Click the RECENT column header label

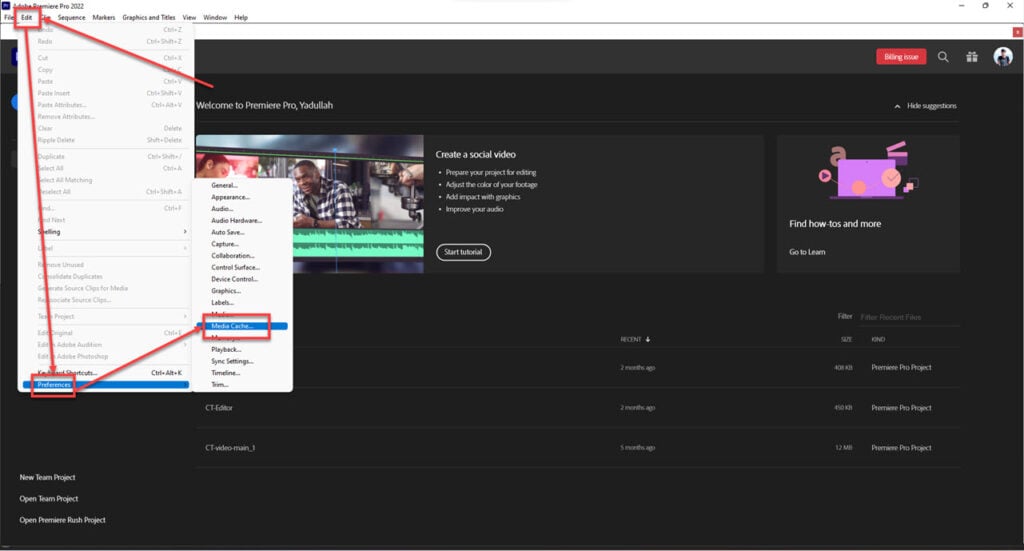631,339
